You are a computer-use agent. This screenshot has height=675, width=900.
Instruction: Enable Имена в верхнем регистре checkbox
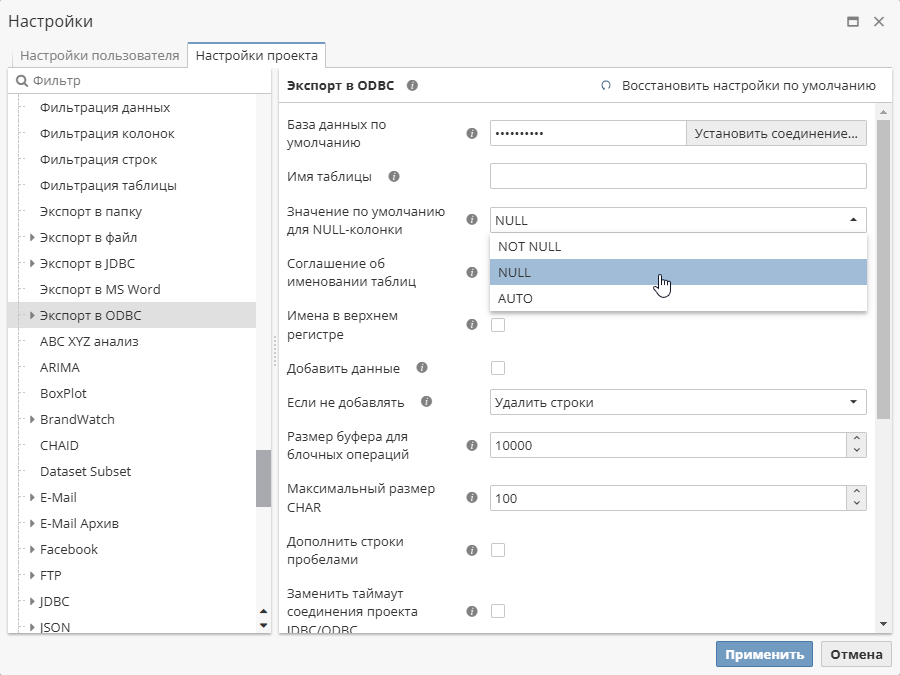pyautogui.click(x=498, y=325)
